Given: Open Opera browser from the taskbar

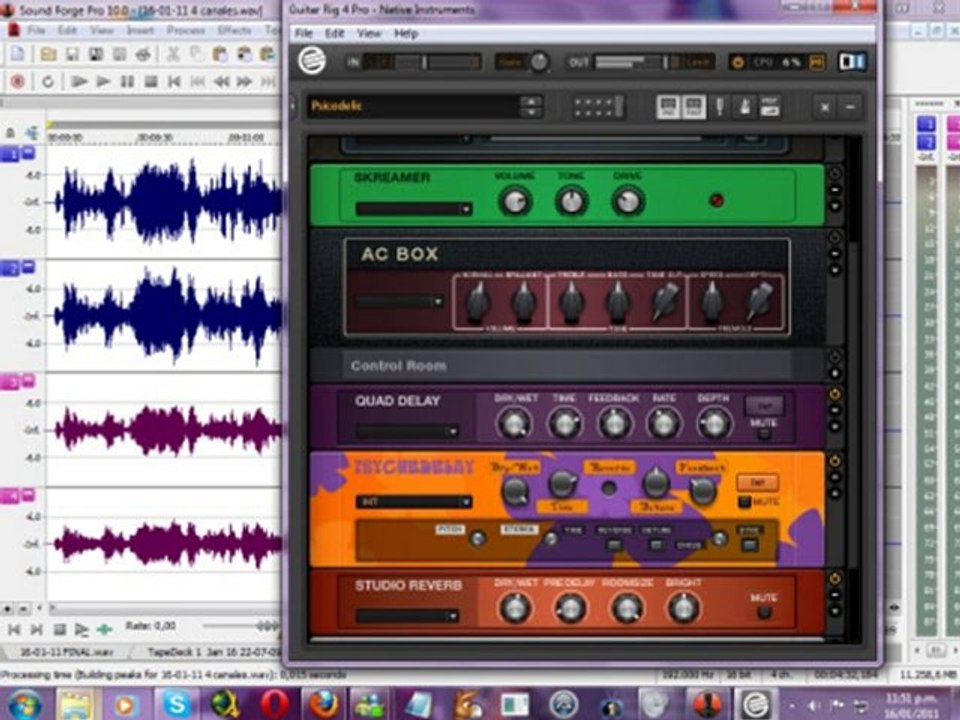Looking at the screenshot, I should tap(274, 704).
